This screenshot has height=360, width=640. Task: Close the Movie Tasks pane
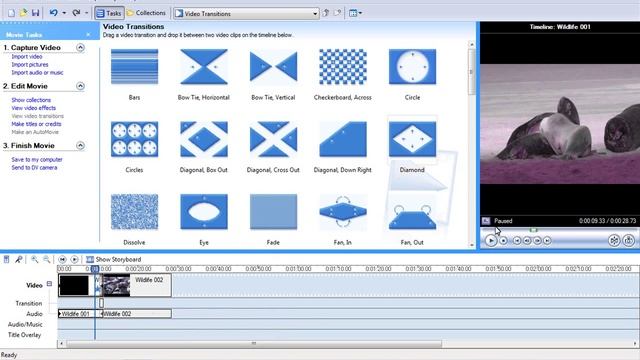point(88,35)
